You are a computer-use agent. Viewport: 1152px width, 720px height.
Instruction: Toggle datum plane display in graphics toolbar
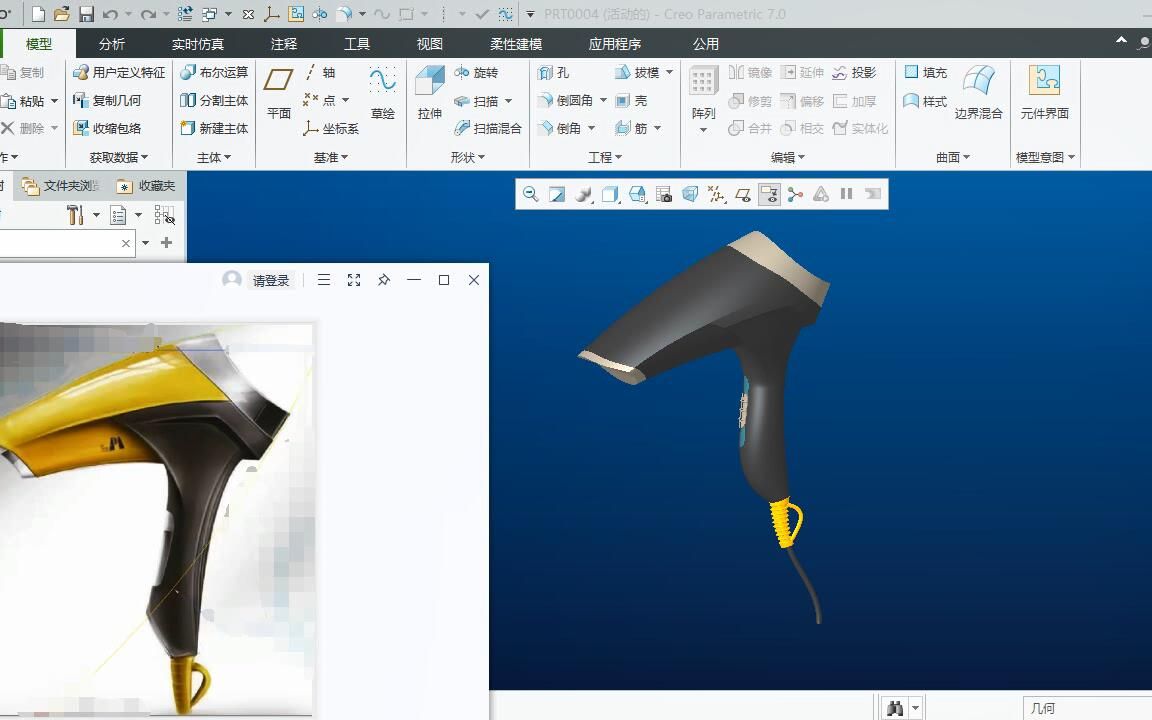point(742,194)
